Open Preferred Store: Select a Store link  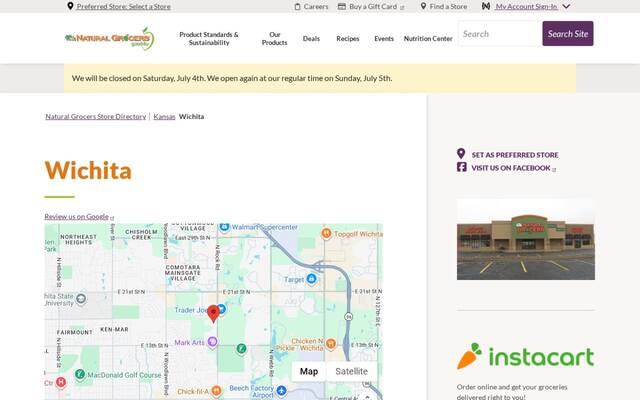tap(124, 7)
